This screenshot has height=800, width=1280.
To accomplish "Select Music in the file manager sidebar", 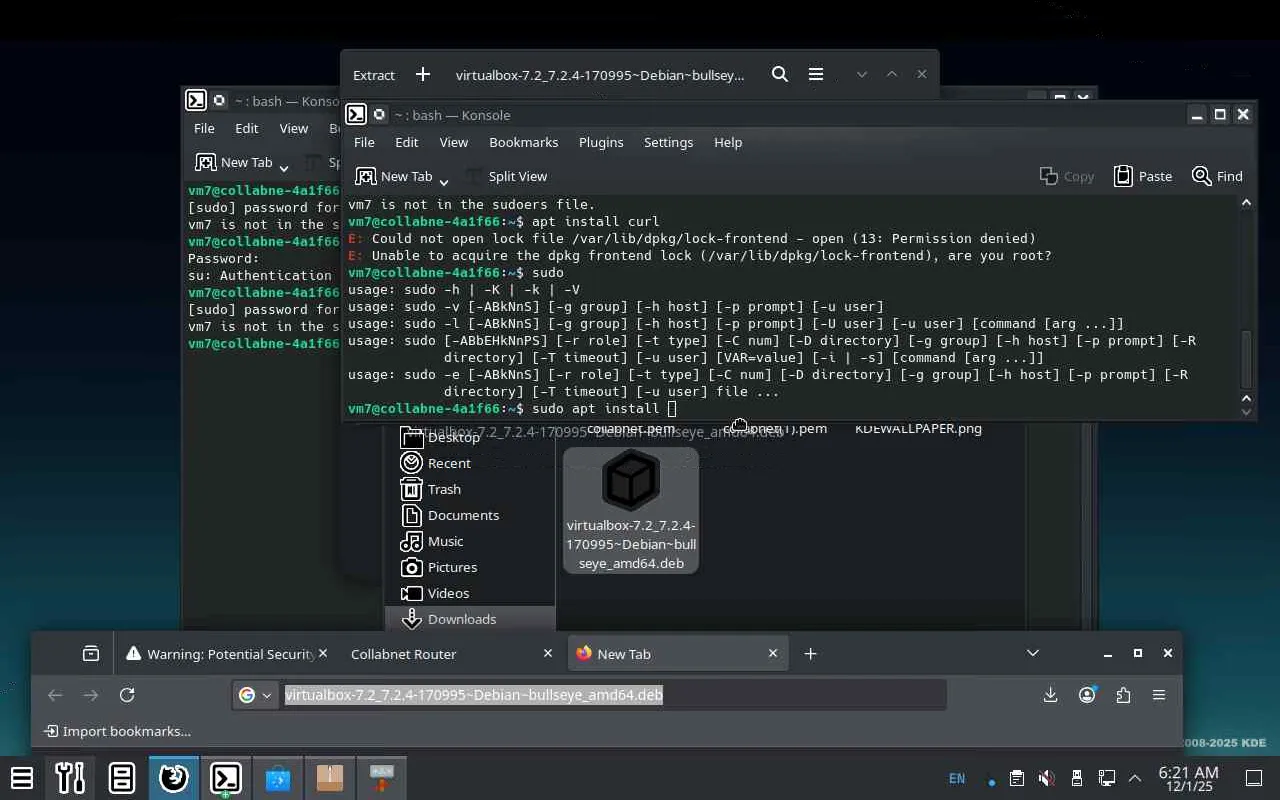I will [x=445, y=541].
